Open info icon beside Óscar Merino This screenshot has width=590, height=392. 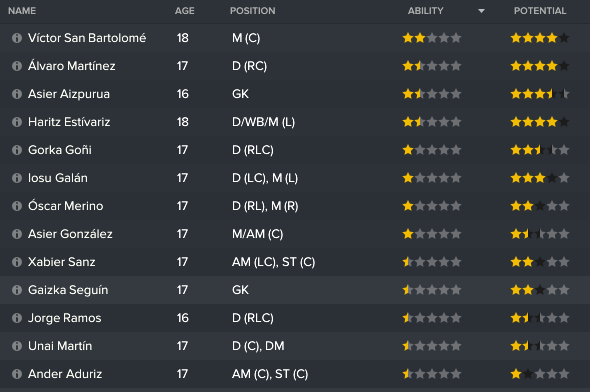coord(17,206)
